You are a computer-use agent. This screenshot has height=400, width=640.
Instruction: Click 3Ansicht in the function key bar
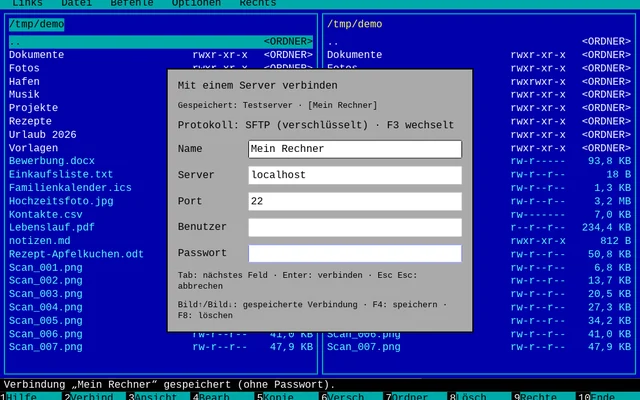click(x=152, y=396)
